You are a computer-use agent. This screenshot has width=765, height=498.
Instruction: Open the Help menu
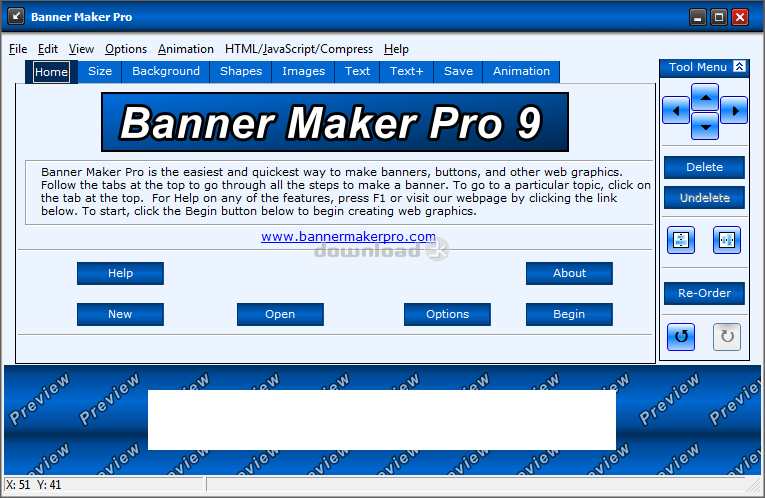pyautogui.click(x=396, y=49)
